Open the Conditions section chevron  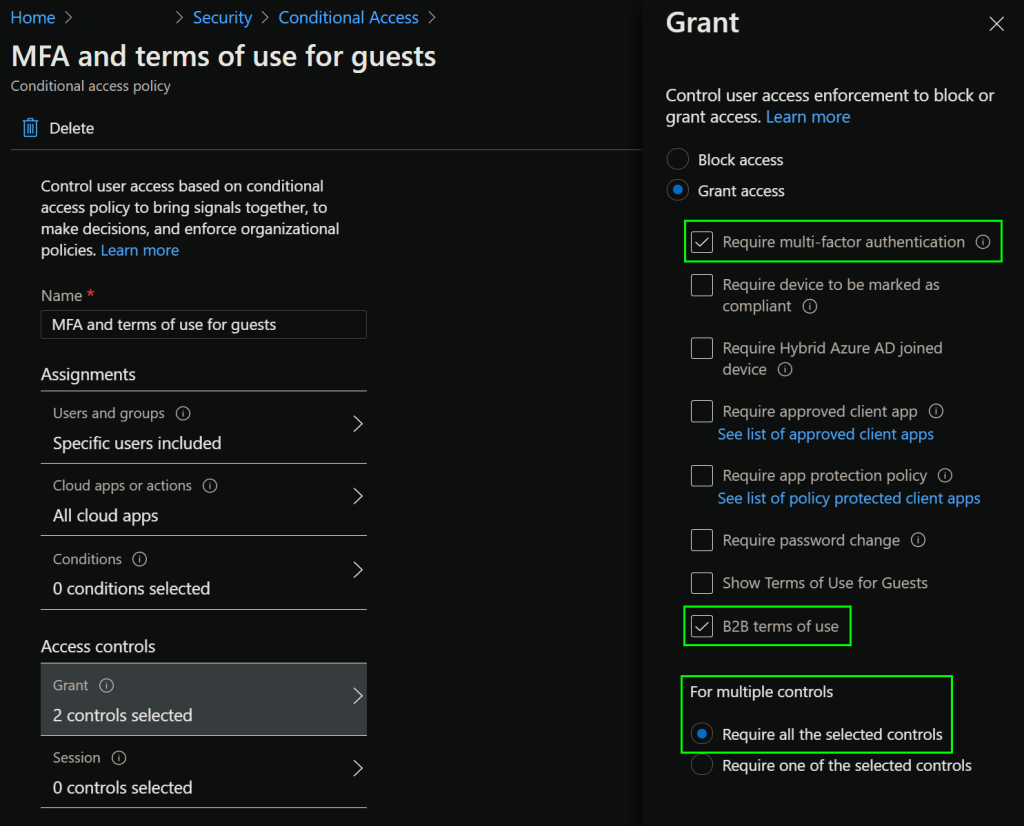tap(358, 570)
